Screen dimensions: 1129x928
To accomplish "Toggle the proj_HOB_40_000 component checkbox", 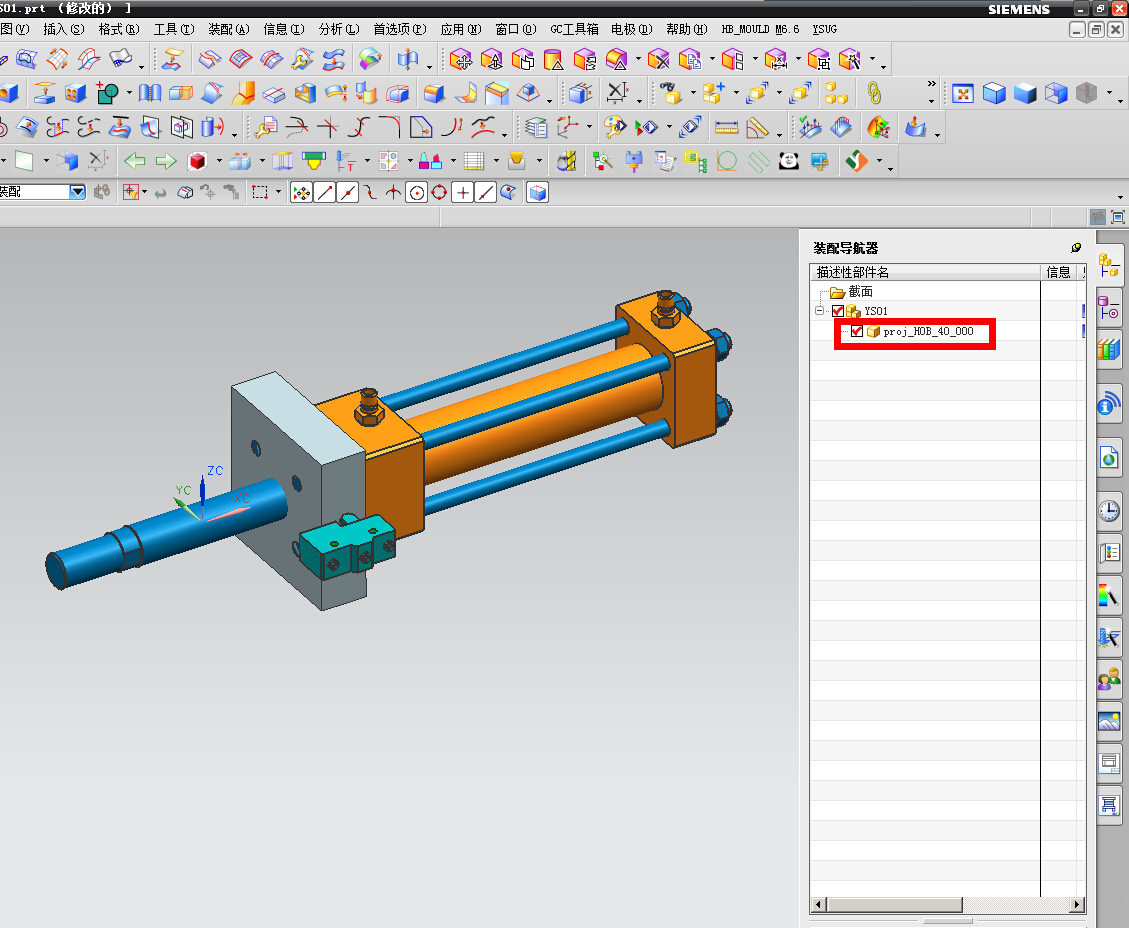I will [857, 331].
